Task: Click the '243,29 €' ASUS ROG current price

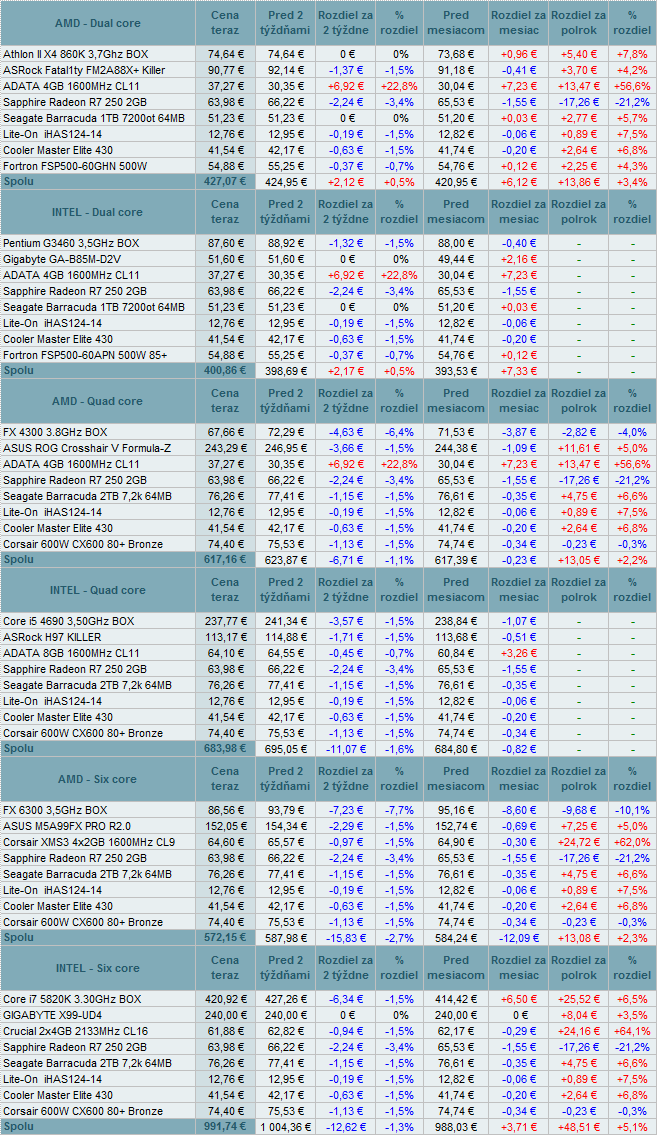Action: click(225, 448)
